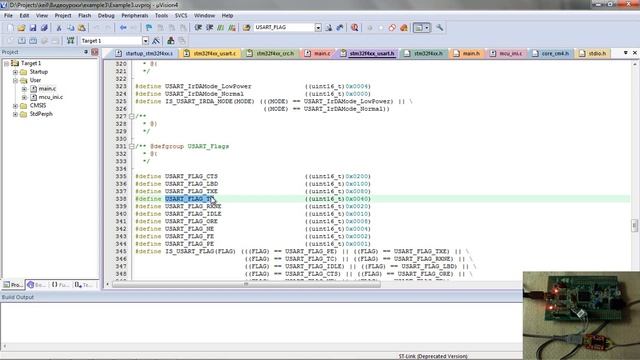Select the Books panel tab
Viewport: 640px width, 360px height.
tap(37, 284)
